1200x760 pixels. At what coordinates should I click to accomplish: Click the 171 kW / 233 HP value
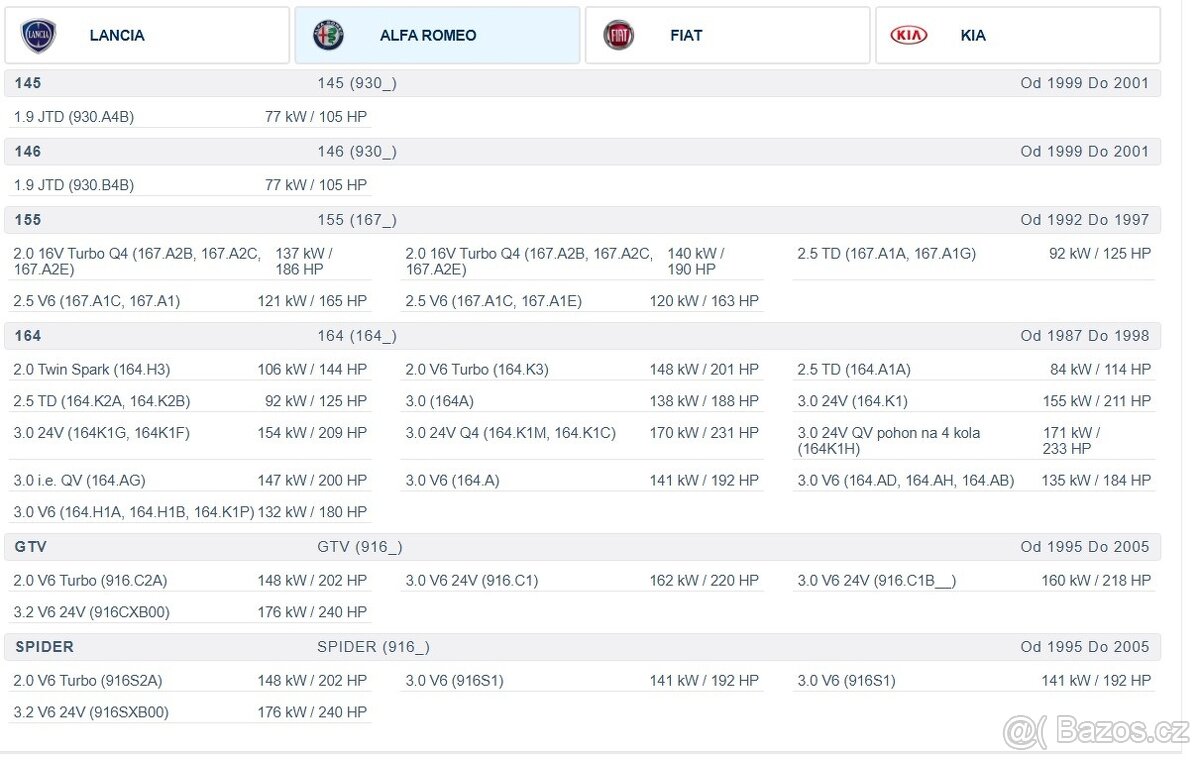pyautogui.click(x=1072, y=441)
